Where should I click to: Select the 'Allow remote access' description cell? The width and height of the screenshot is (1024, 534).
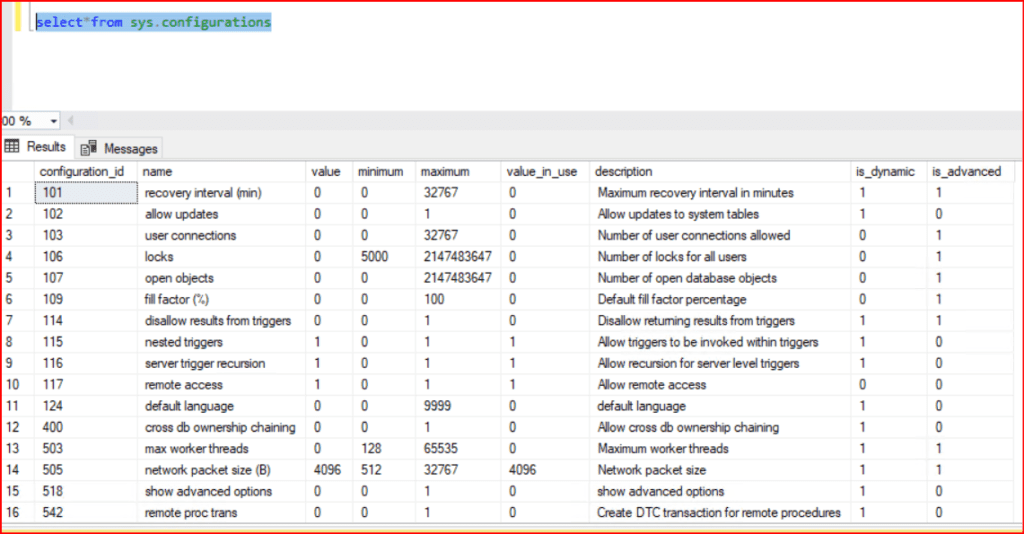point(652,385)
